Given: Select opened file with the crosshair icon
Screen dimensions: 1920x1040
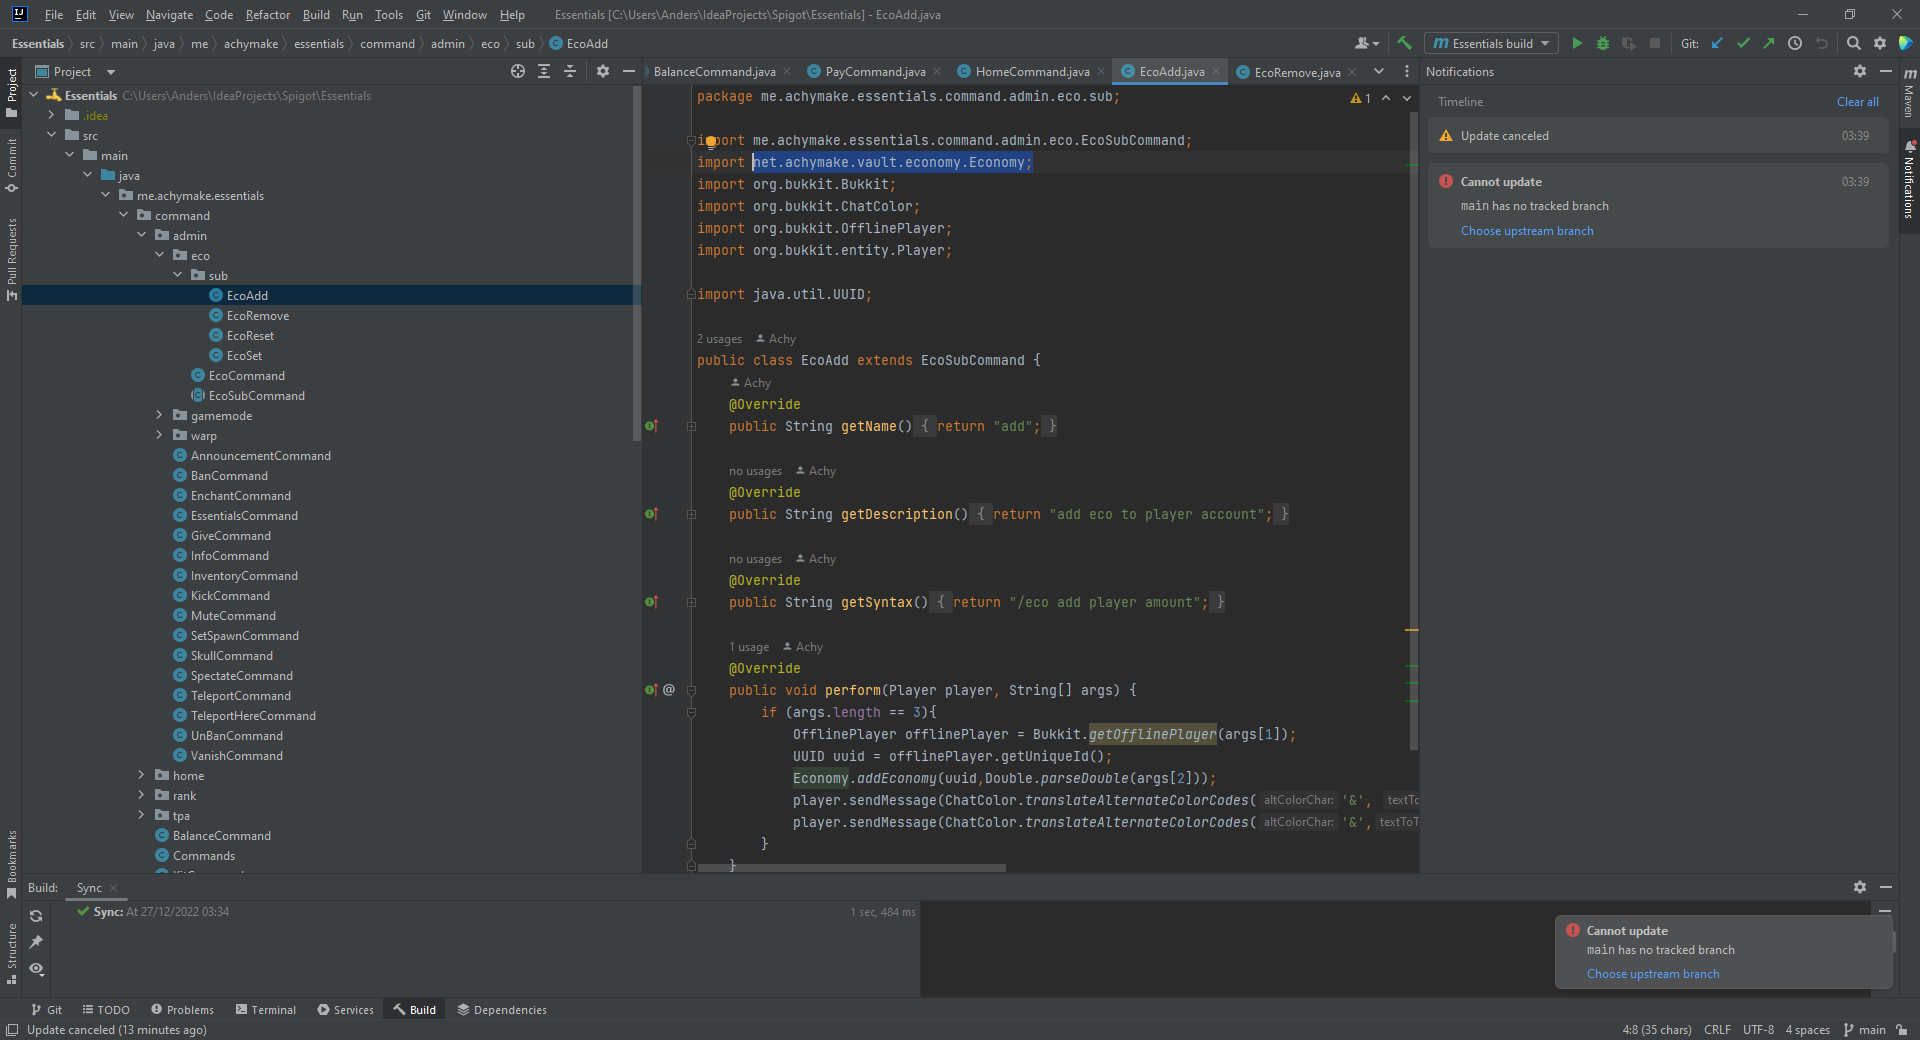Looking at the screenshot, I should click(x=517, y=71).
